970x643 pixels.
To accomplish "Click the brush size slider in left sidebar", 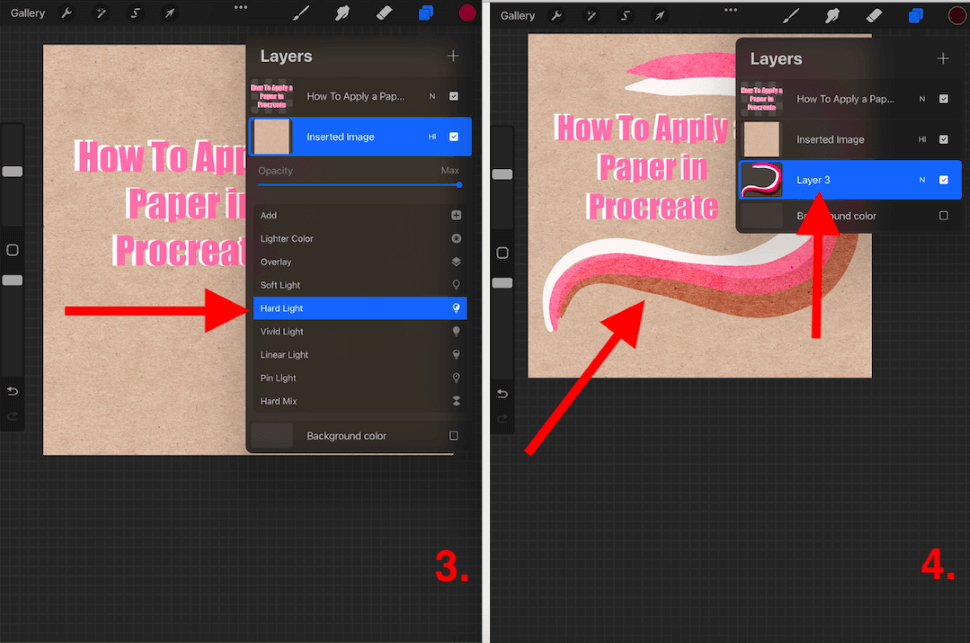I will click(x=12, y=171).
